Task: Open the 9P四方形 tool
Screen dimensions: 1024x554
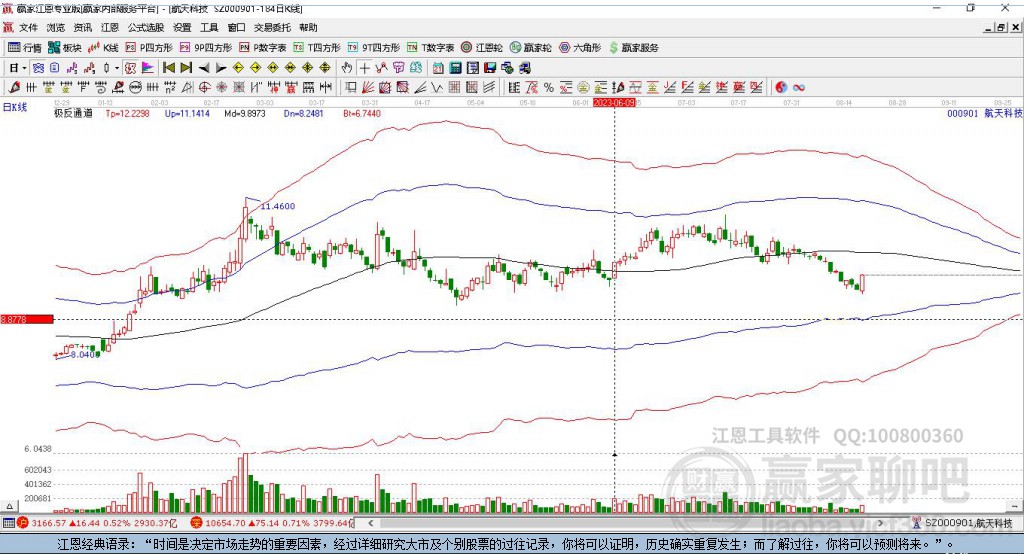Action: [x=206, y=48]
